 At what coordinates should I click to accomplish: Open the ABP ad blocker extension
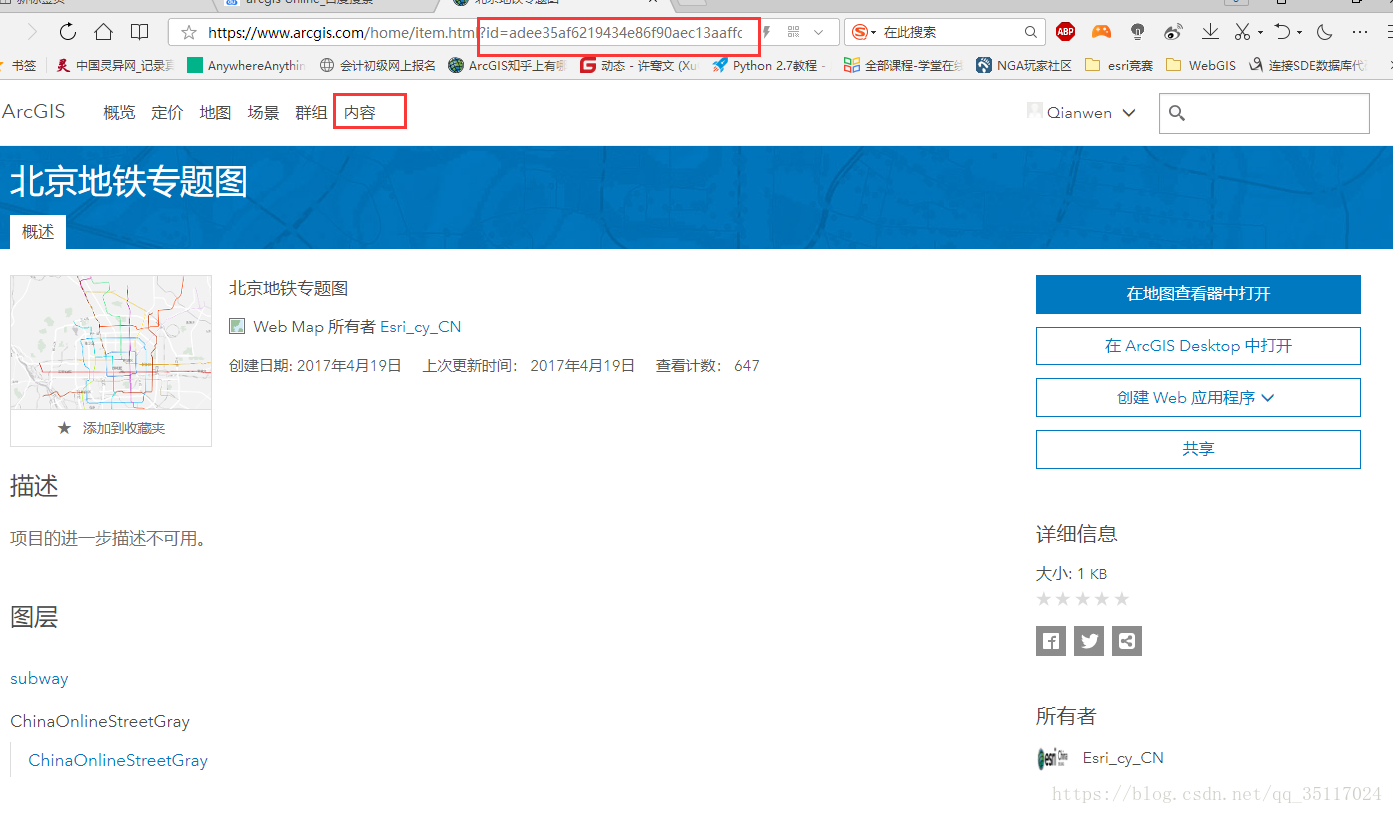pos(1065,32)
